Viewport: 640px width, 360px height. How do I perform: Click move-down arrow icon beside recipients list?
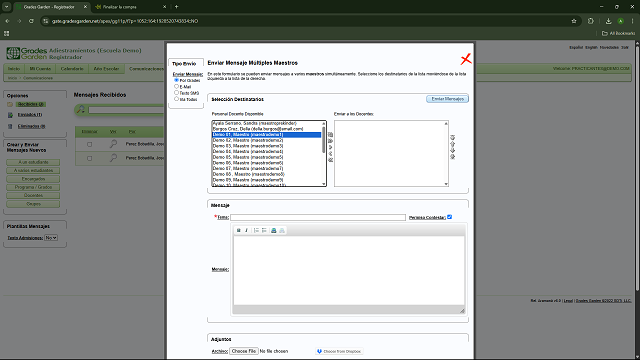click(x=452, y=150)
